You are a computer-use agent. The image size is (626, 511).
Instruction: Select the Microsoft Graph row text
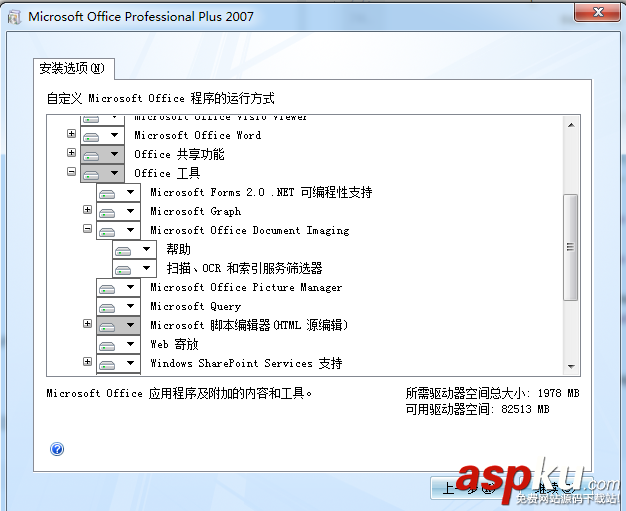(196, 211)
